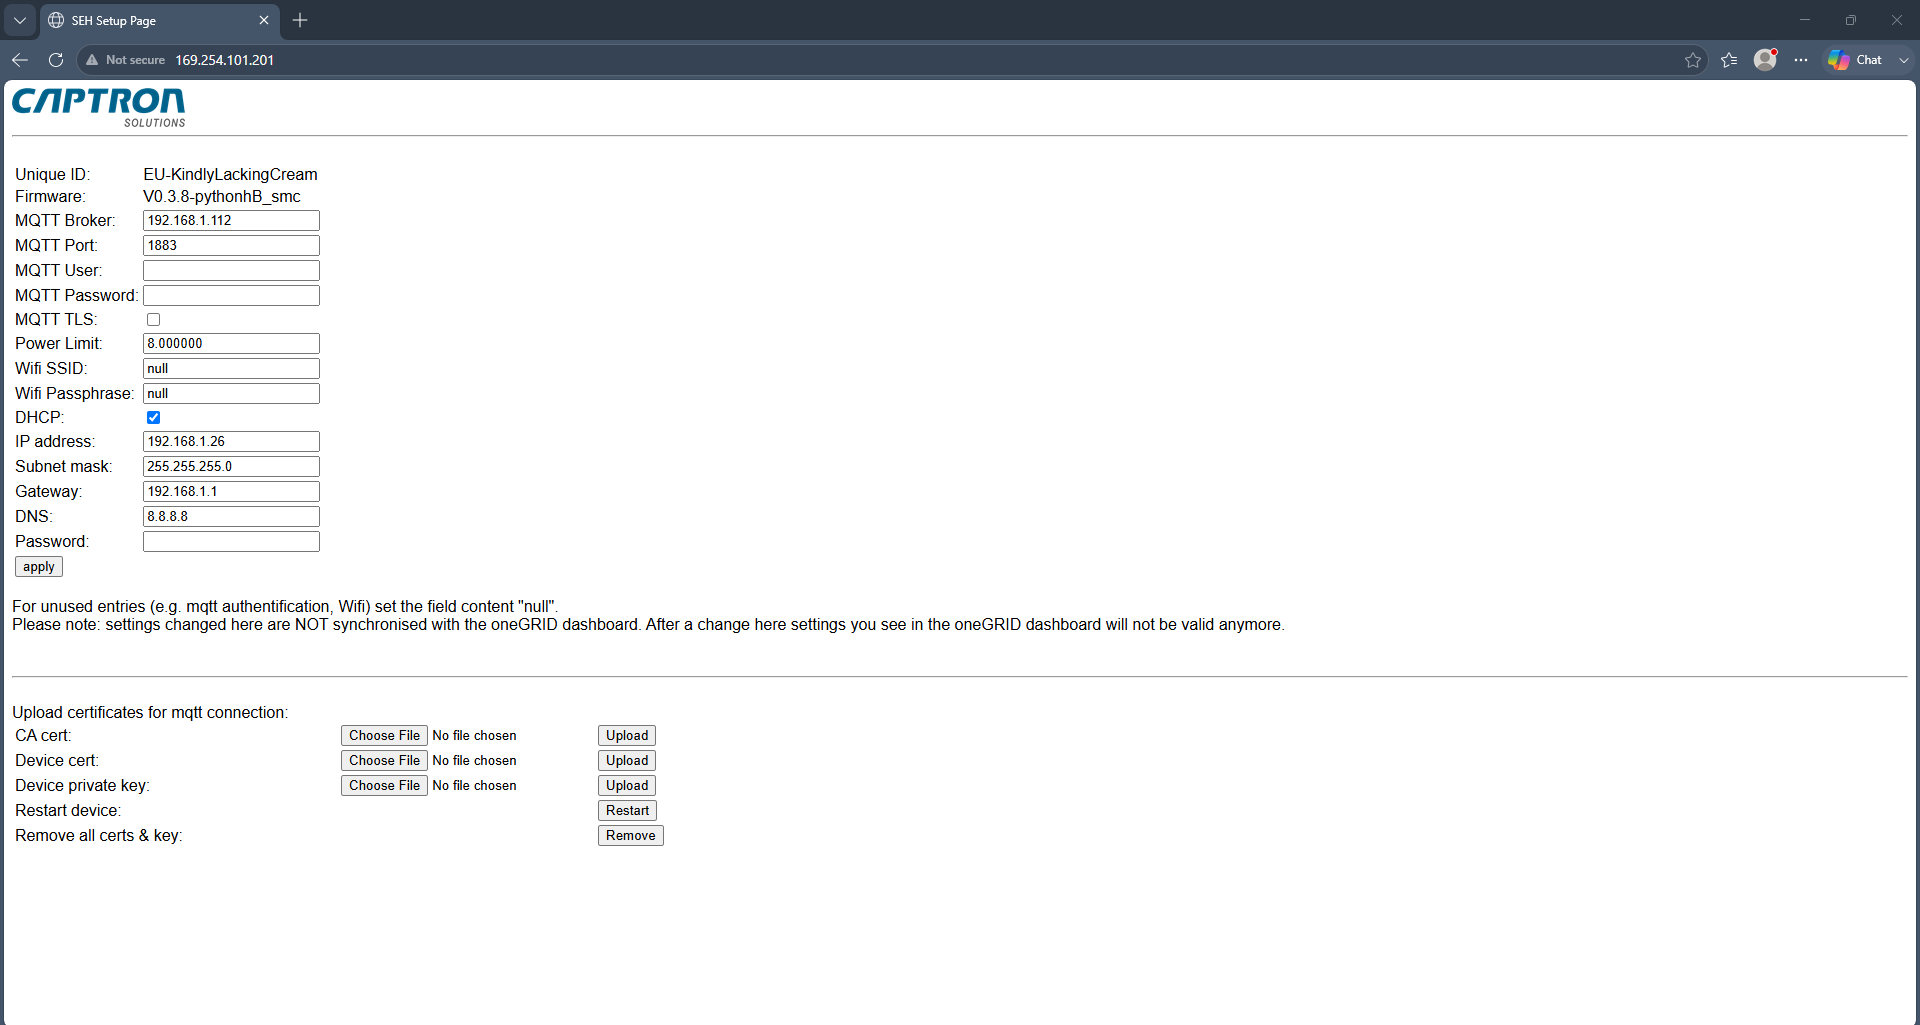1920x1025 pixels.
Task: Click the firmware version V0.3.8-pythonhB_smc
Action: coord(222,196)
